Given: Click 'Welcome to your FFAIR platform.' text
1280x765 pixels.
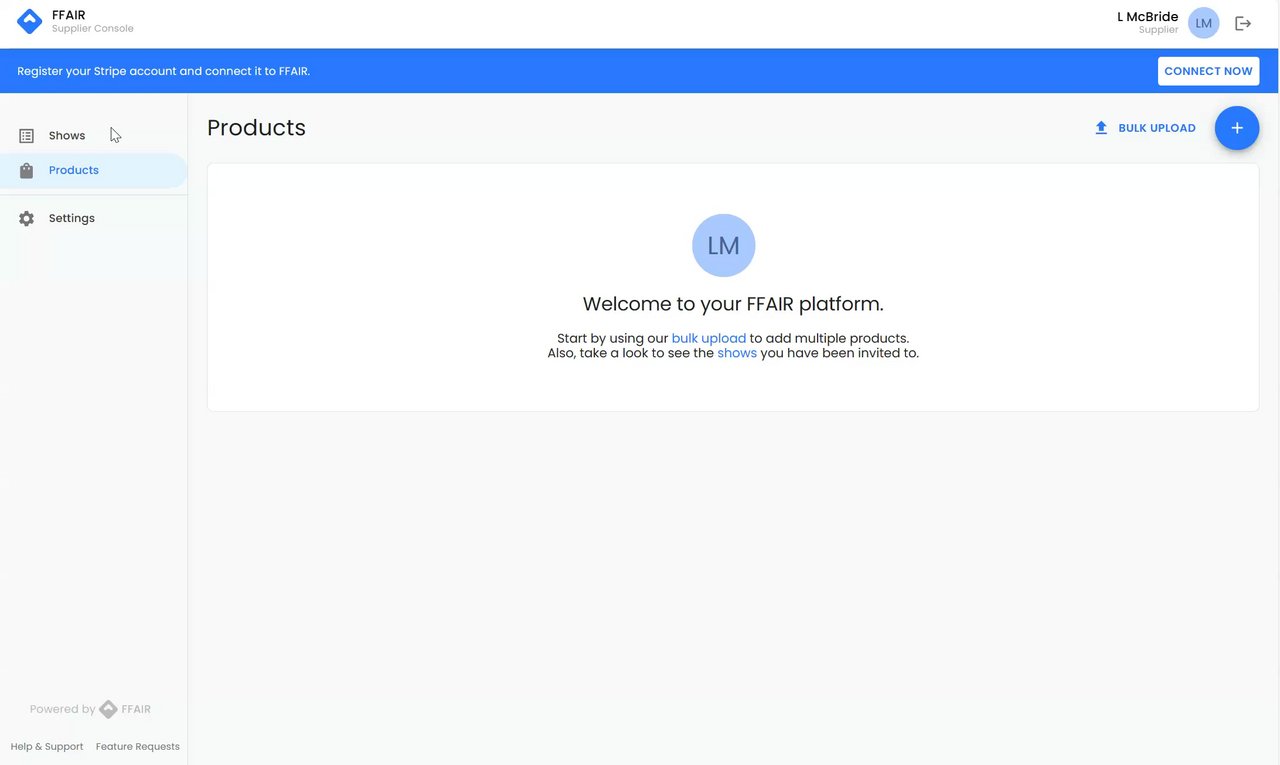Looking at the screenshot, I should [733, 304].
